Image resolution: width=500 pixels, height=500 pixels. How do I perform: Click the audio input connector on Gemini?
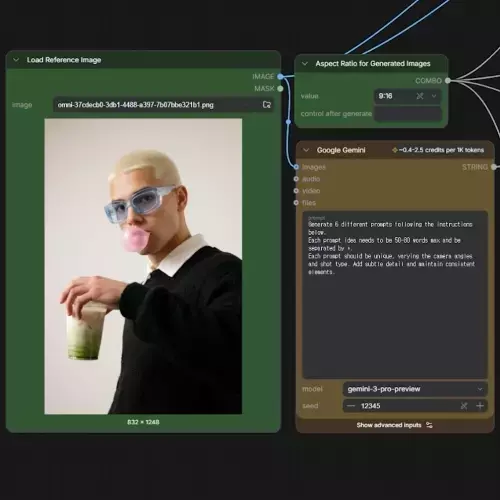pyautogui.click(x=296, y=179)
